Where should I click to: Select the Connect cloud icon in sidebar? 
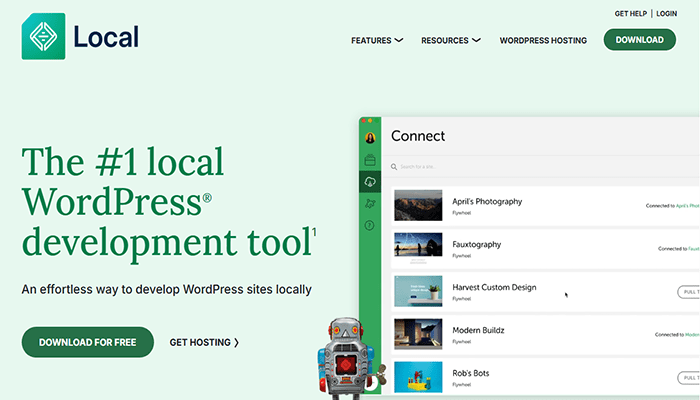pyautogui.click(x=370, y=182)
